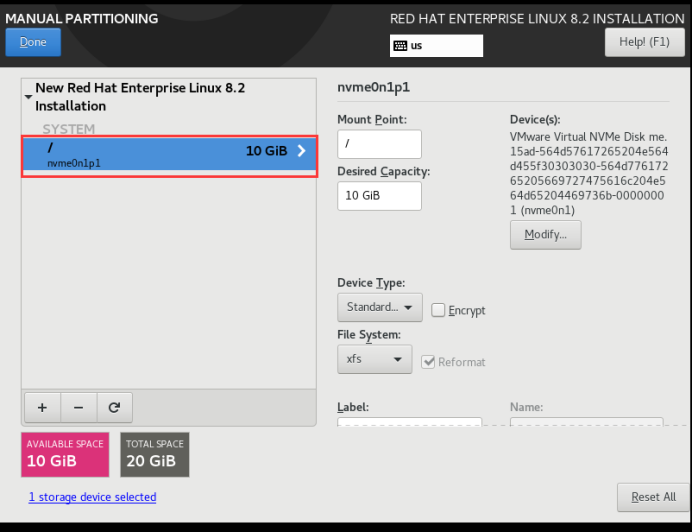
Task: Click the remove mount point minus icon
Action: [x=78, y=407]
